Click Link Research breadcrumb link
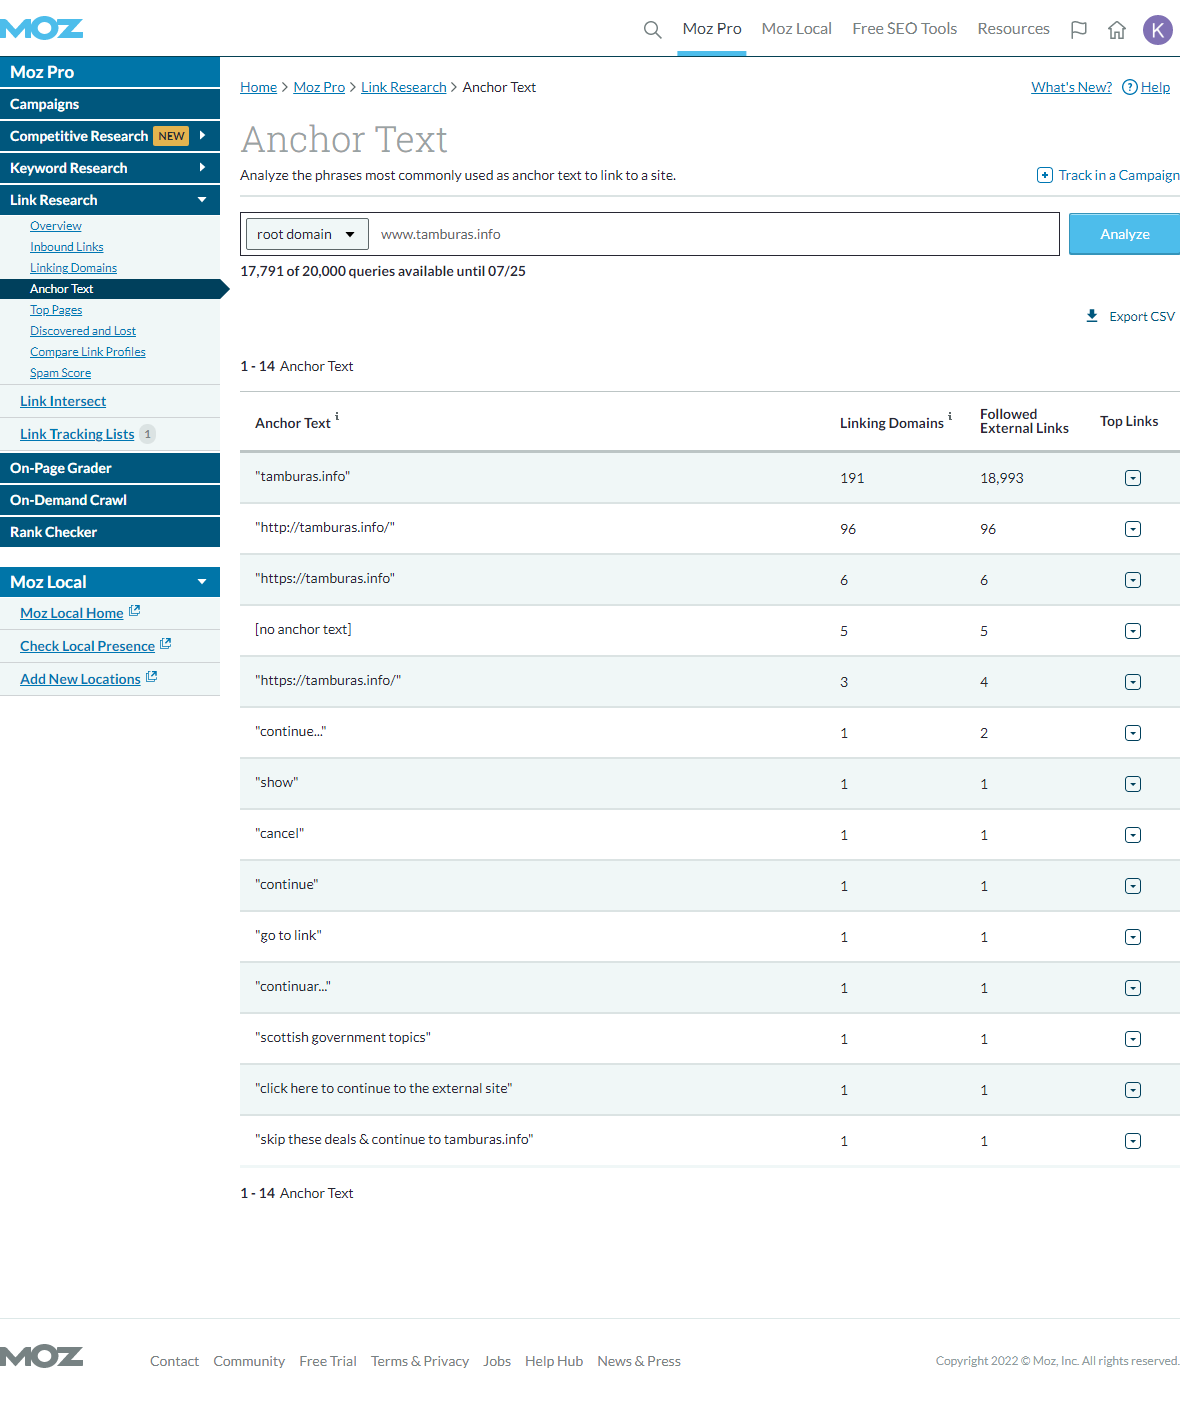The width and height of the screenshot is (1180, 1412). point(404,87)
